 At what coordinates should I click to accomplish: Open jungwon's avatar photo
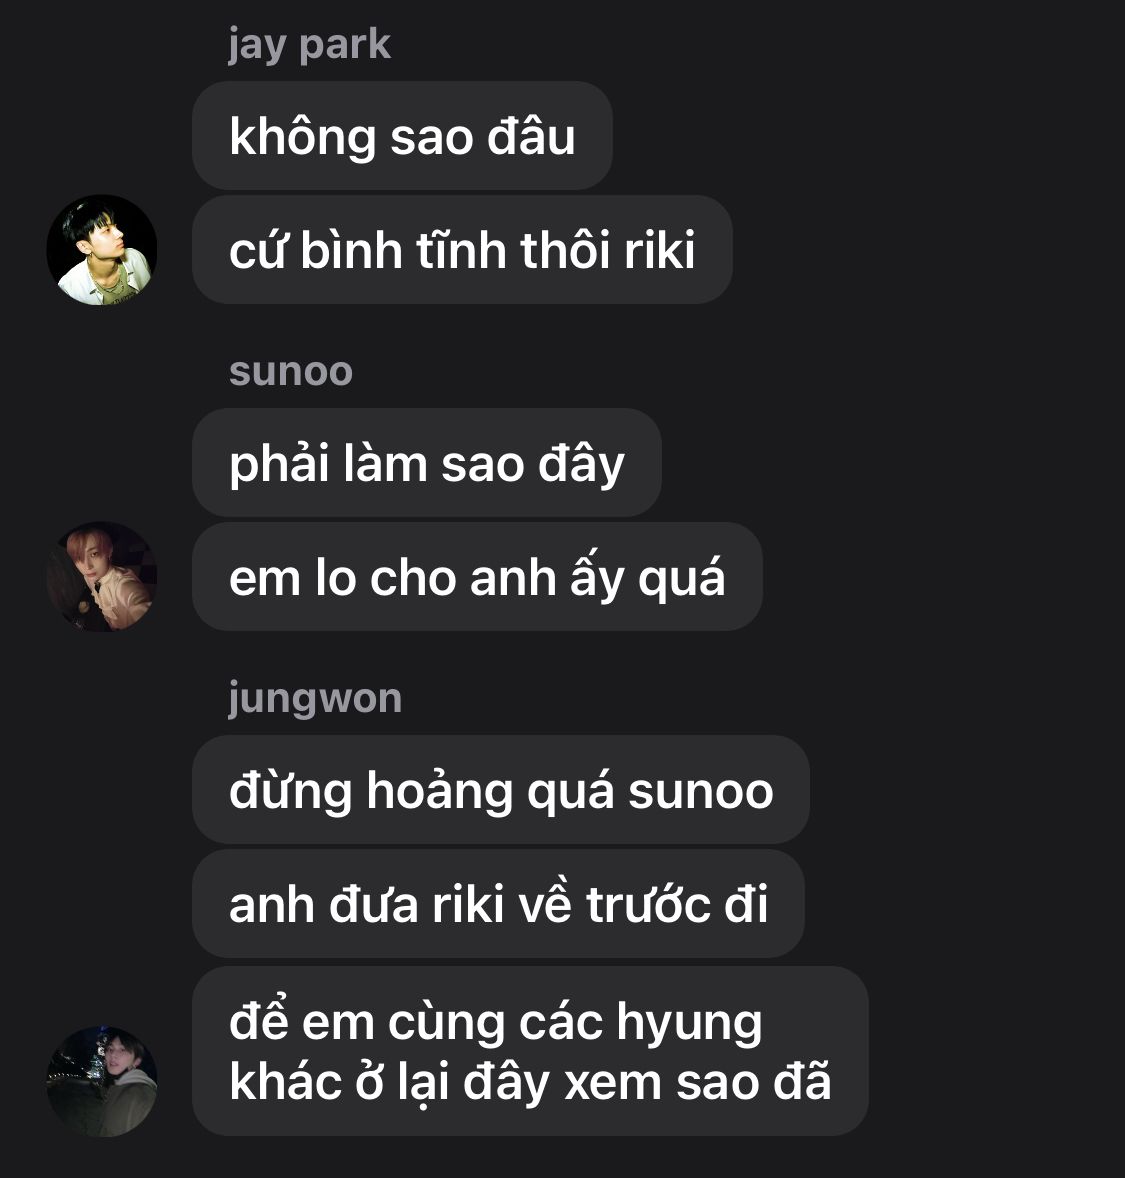point(102,1081)
